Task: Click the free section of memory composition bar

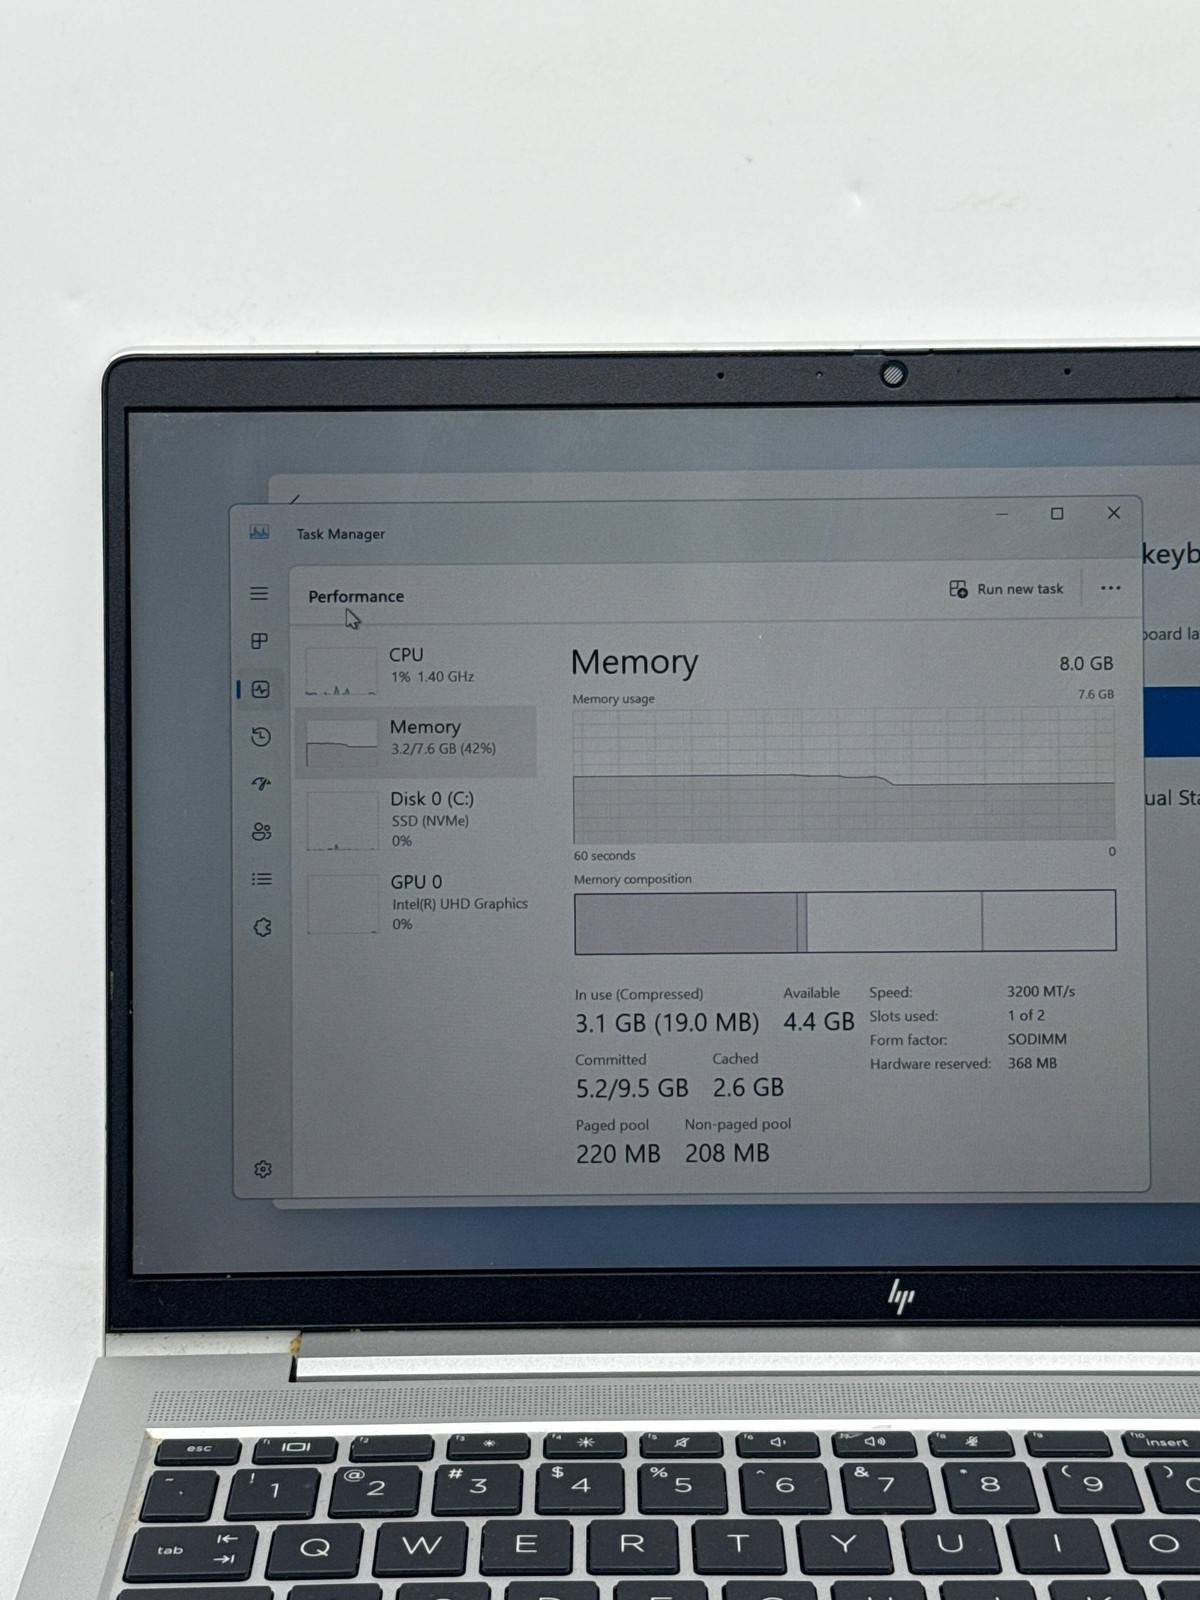Action: [x=1049, y=921]
